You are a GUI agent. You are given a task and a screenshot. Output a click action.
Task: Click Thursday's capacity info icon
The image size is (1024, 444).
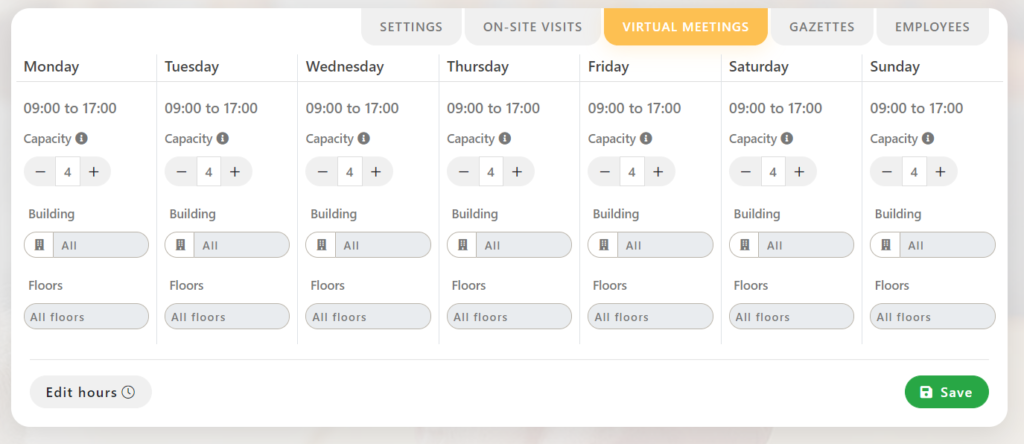(505, 139)
